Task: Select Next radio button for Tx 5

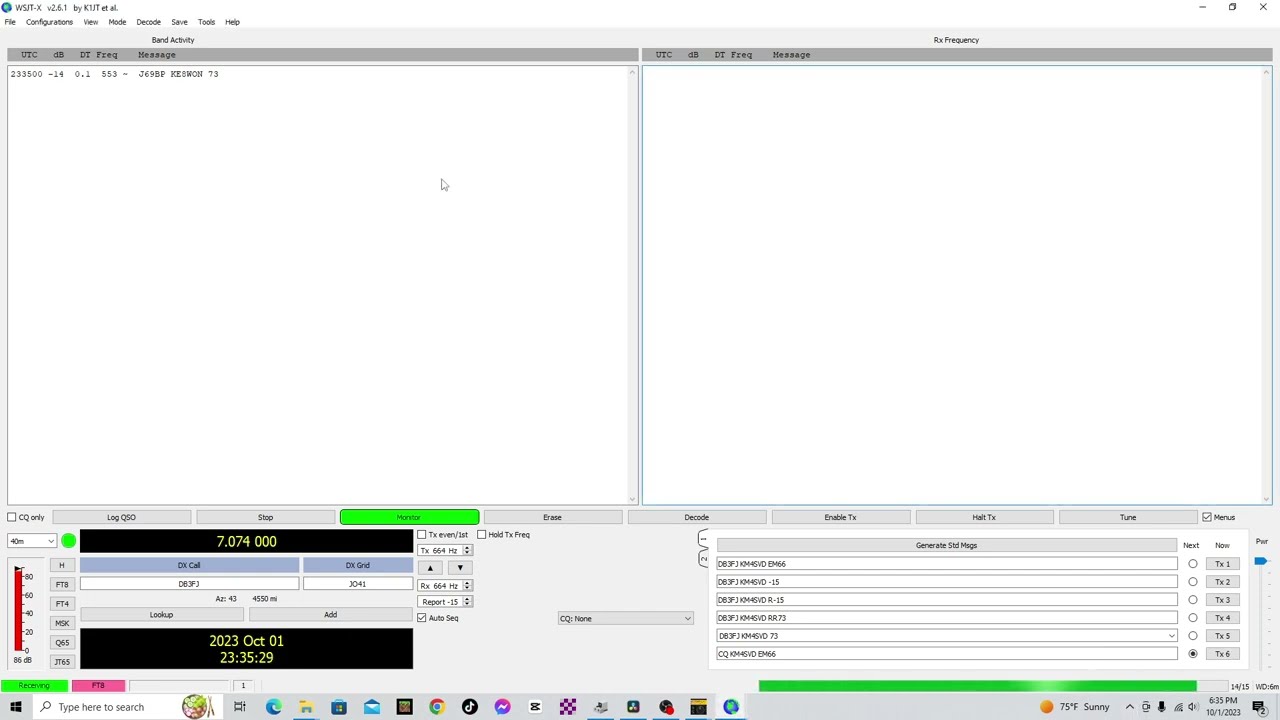Action: pyautogui.click(x=1193, y=636)
